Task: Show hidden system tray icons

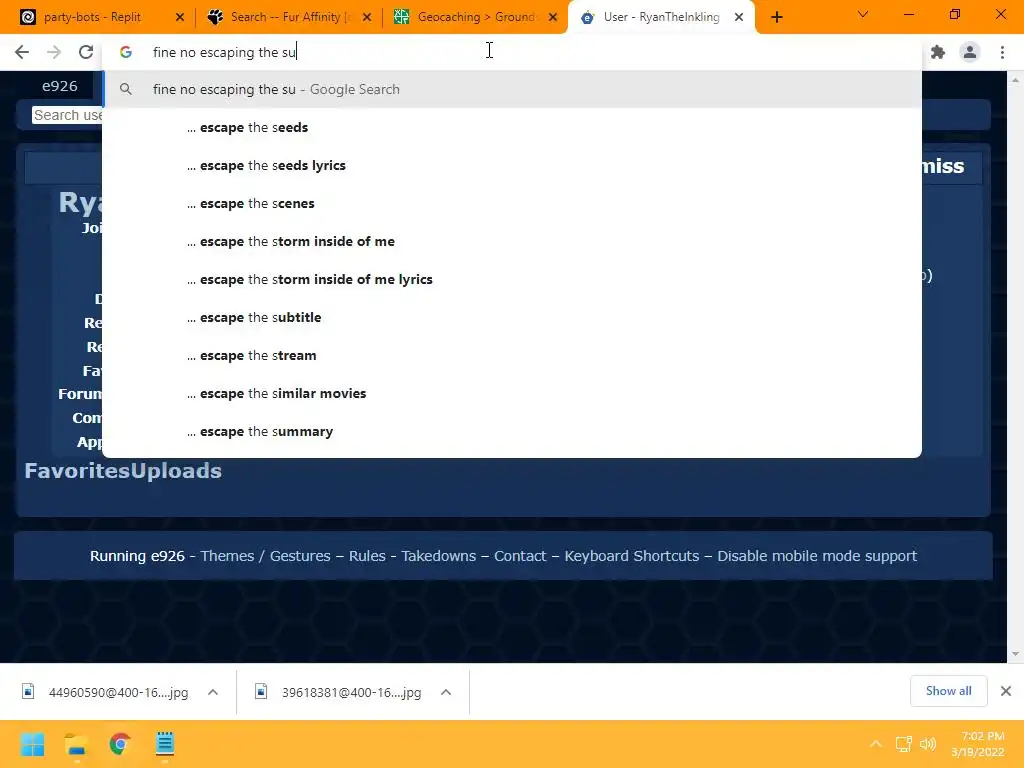Action: coord(876,744)
